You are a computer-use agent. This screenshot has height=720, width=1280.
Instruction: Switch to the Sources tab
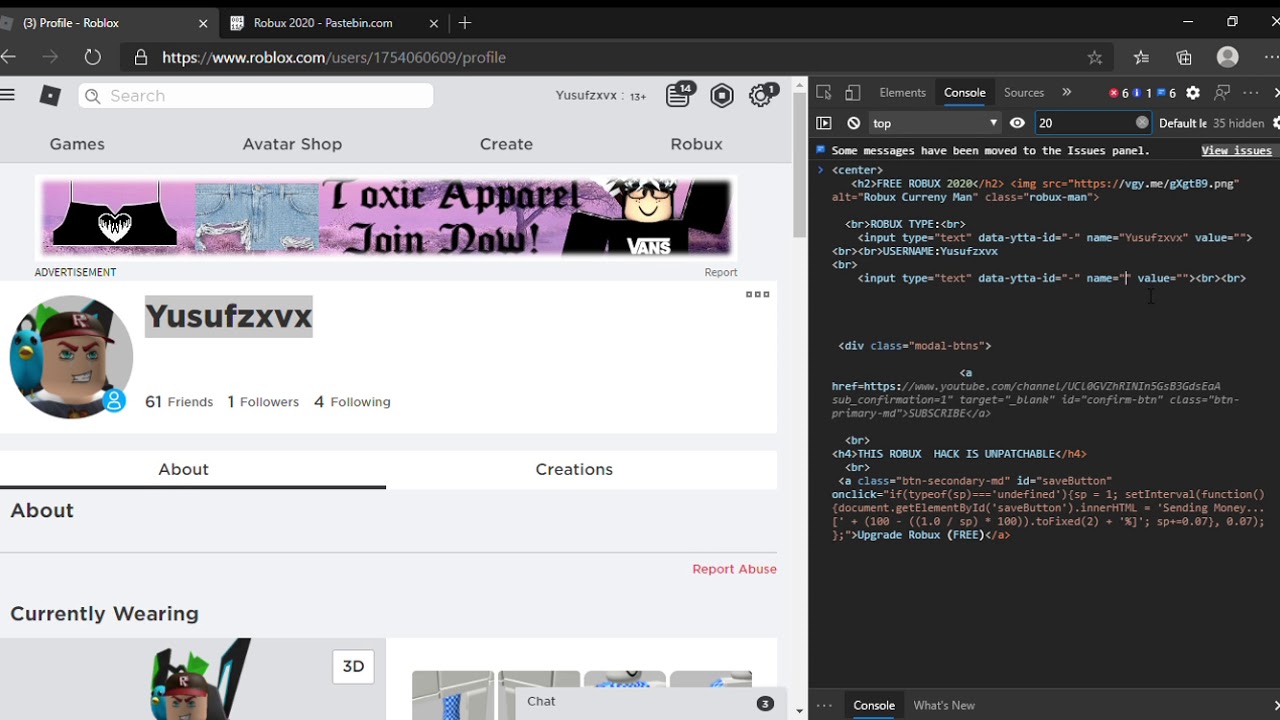tap(1024, 92)
